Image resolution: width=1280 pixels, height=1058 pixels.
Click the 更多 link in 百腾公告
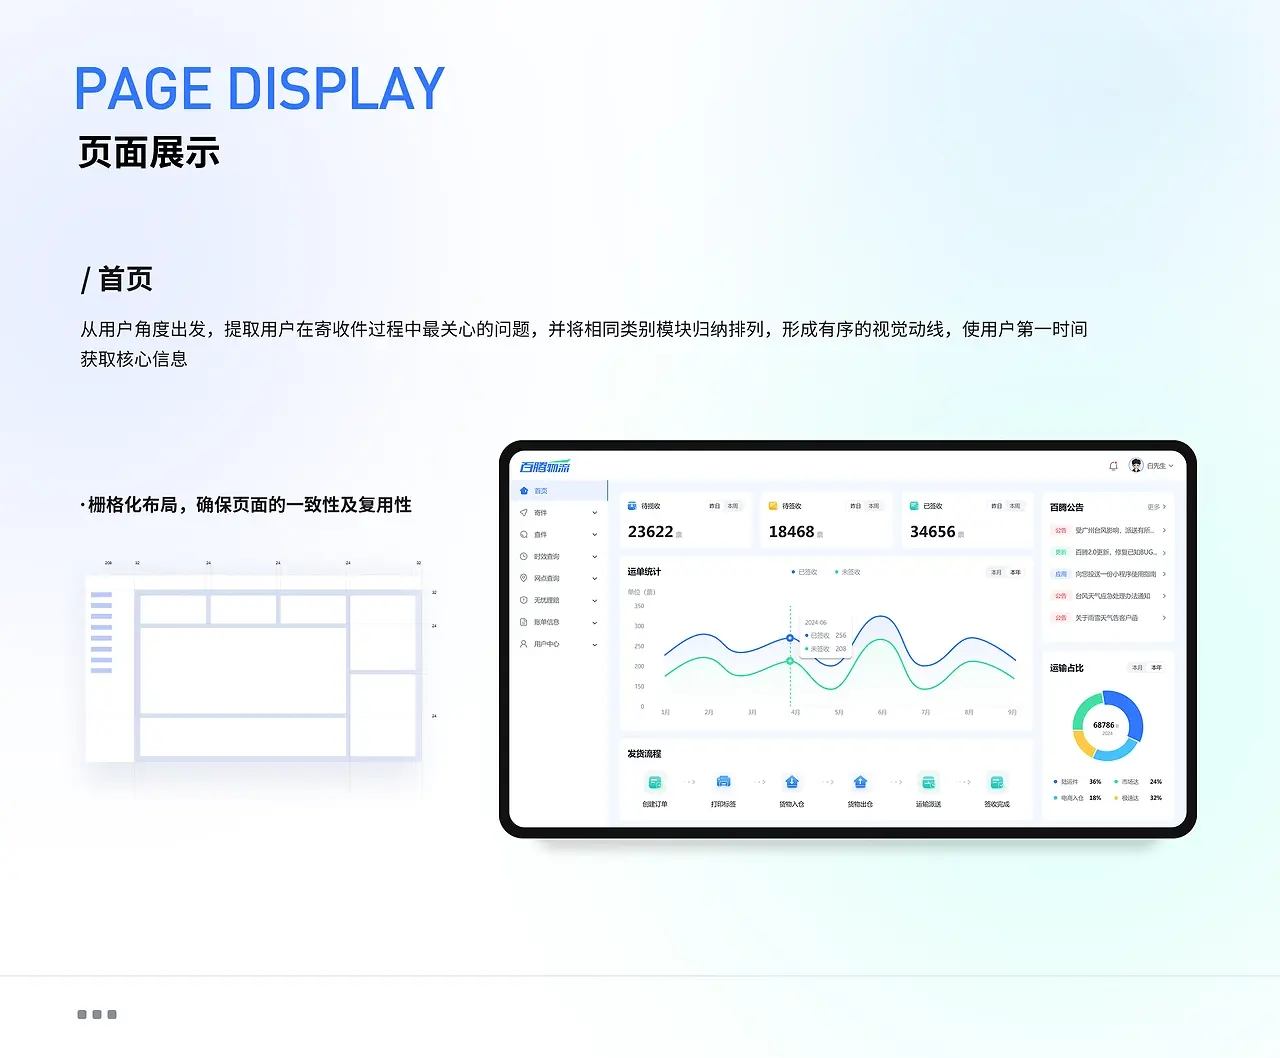(x=1156, y=508)
